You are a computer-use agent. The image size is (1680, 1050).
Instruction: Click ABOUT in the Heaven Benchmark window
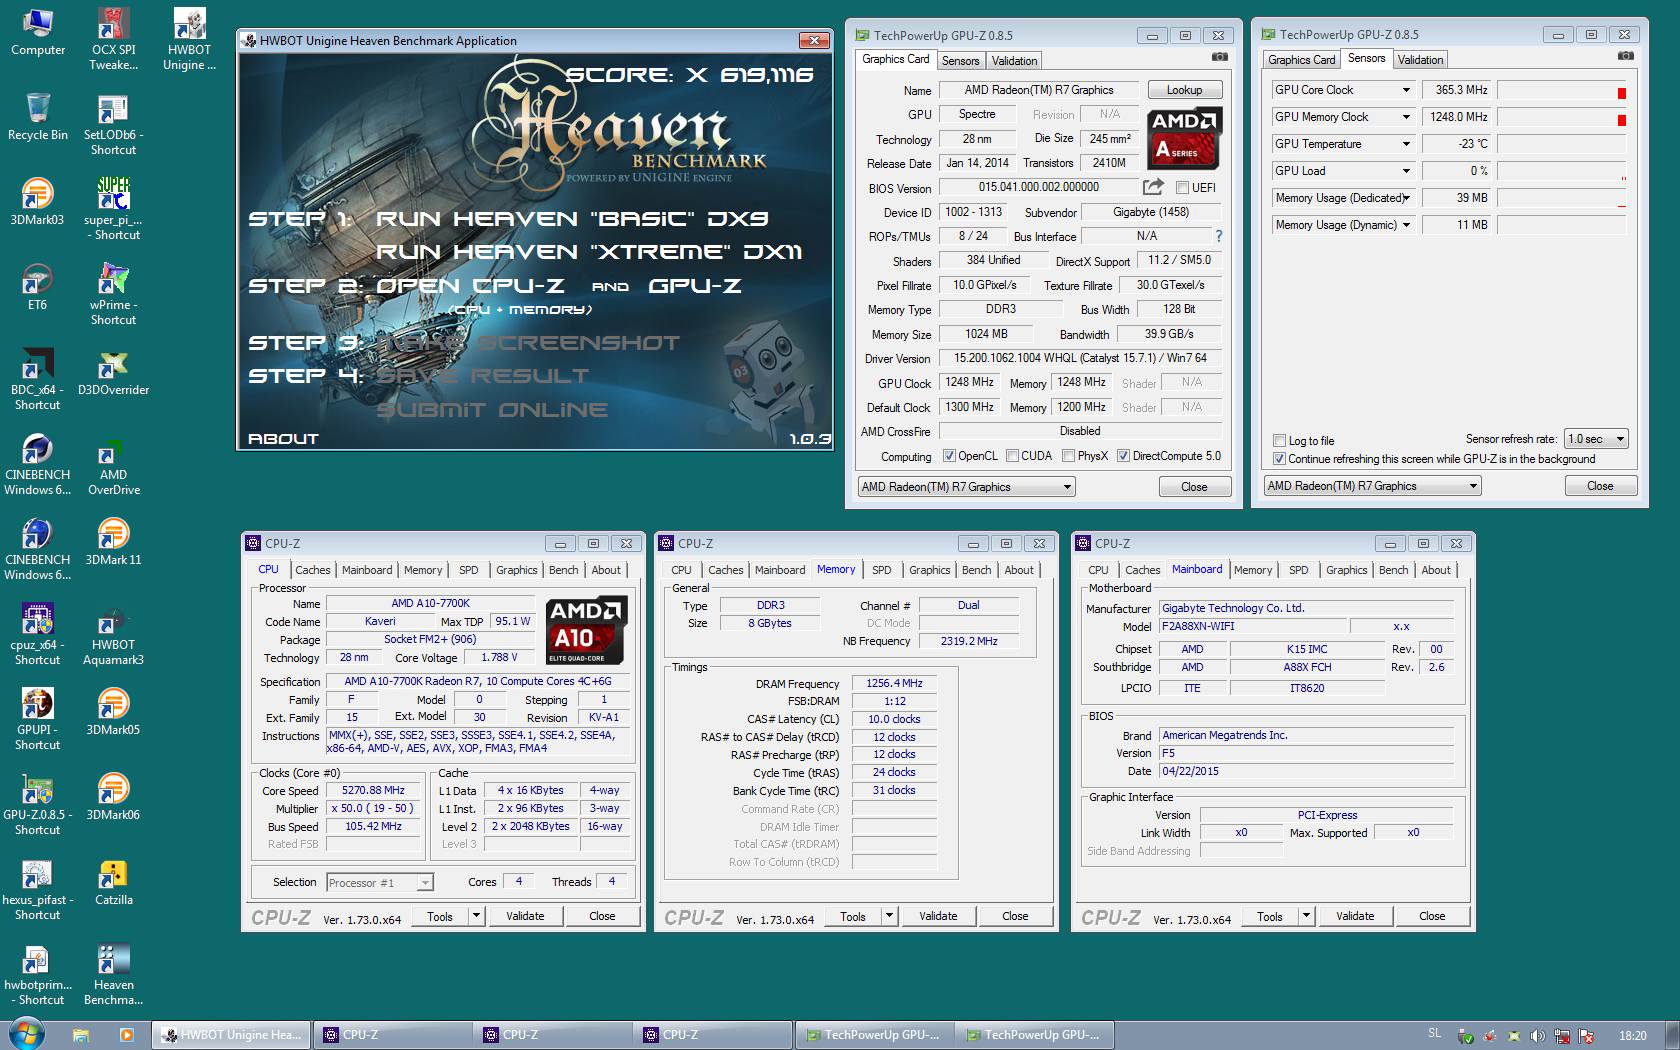[283, 438]
